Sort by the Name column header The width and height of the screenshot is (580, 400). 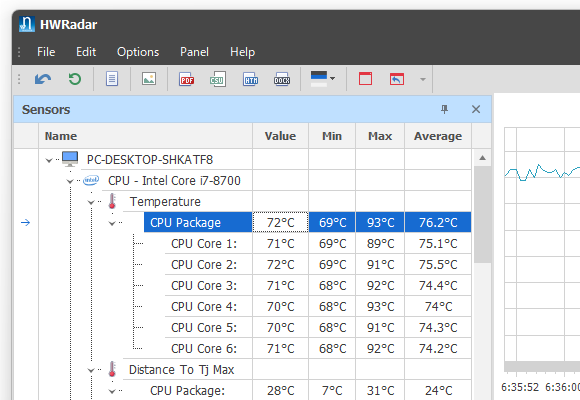[145, 136]
